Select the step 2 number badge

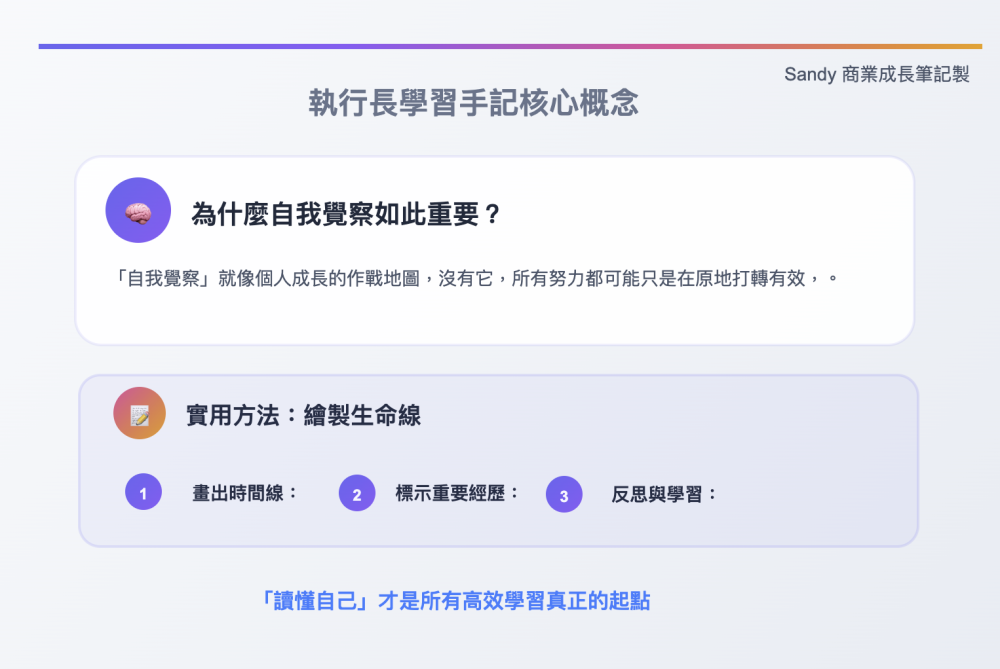point(357,493)
